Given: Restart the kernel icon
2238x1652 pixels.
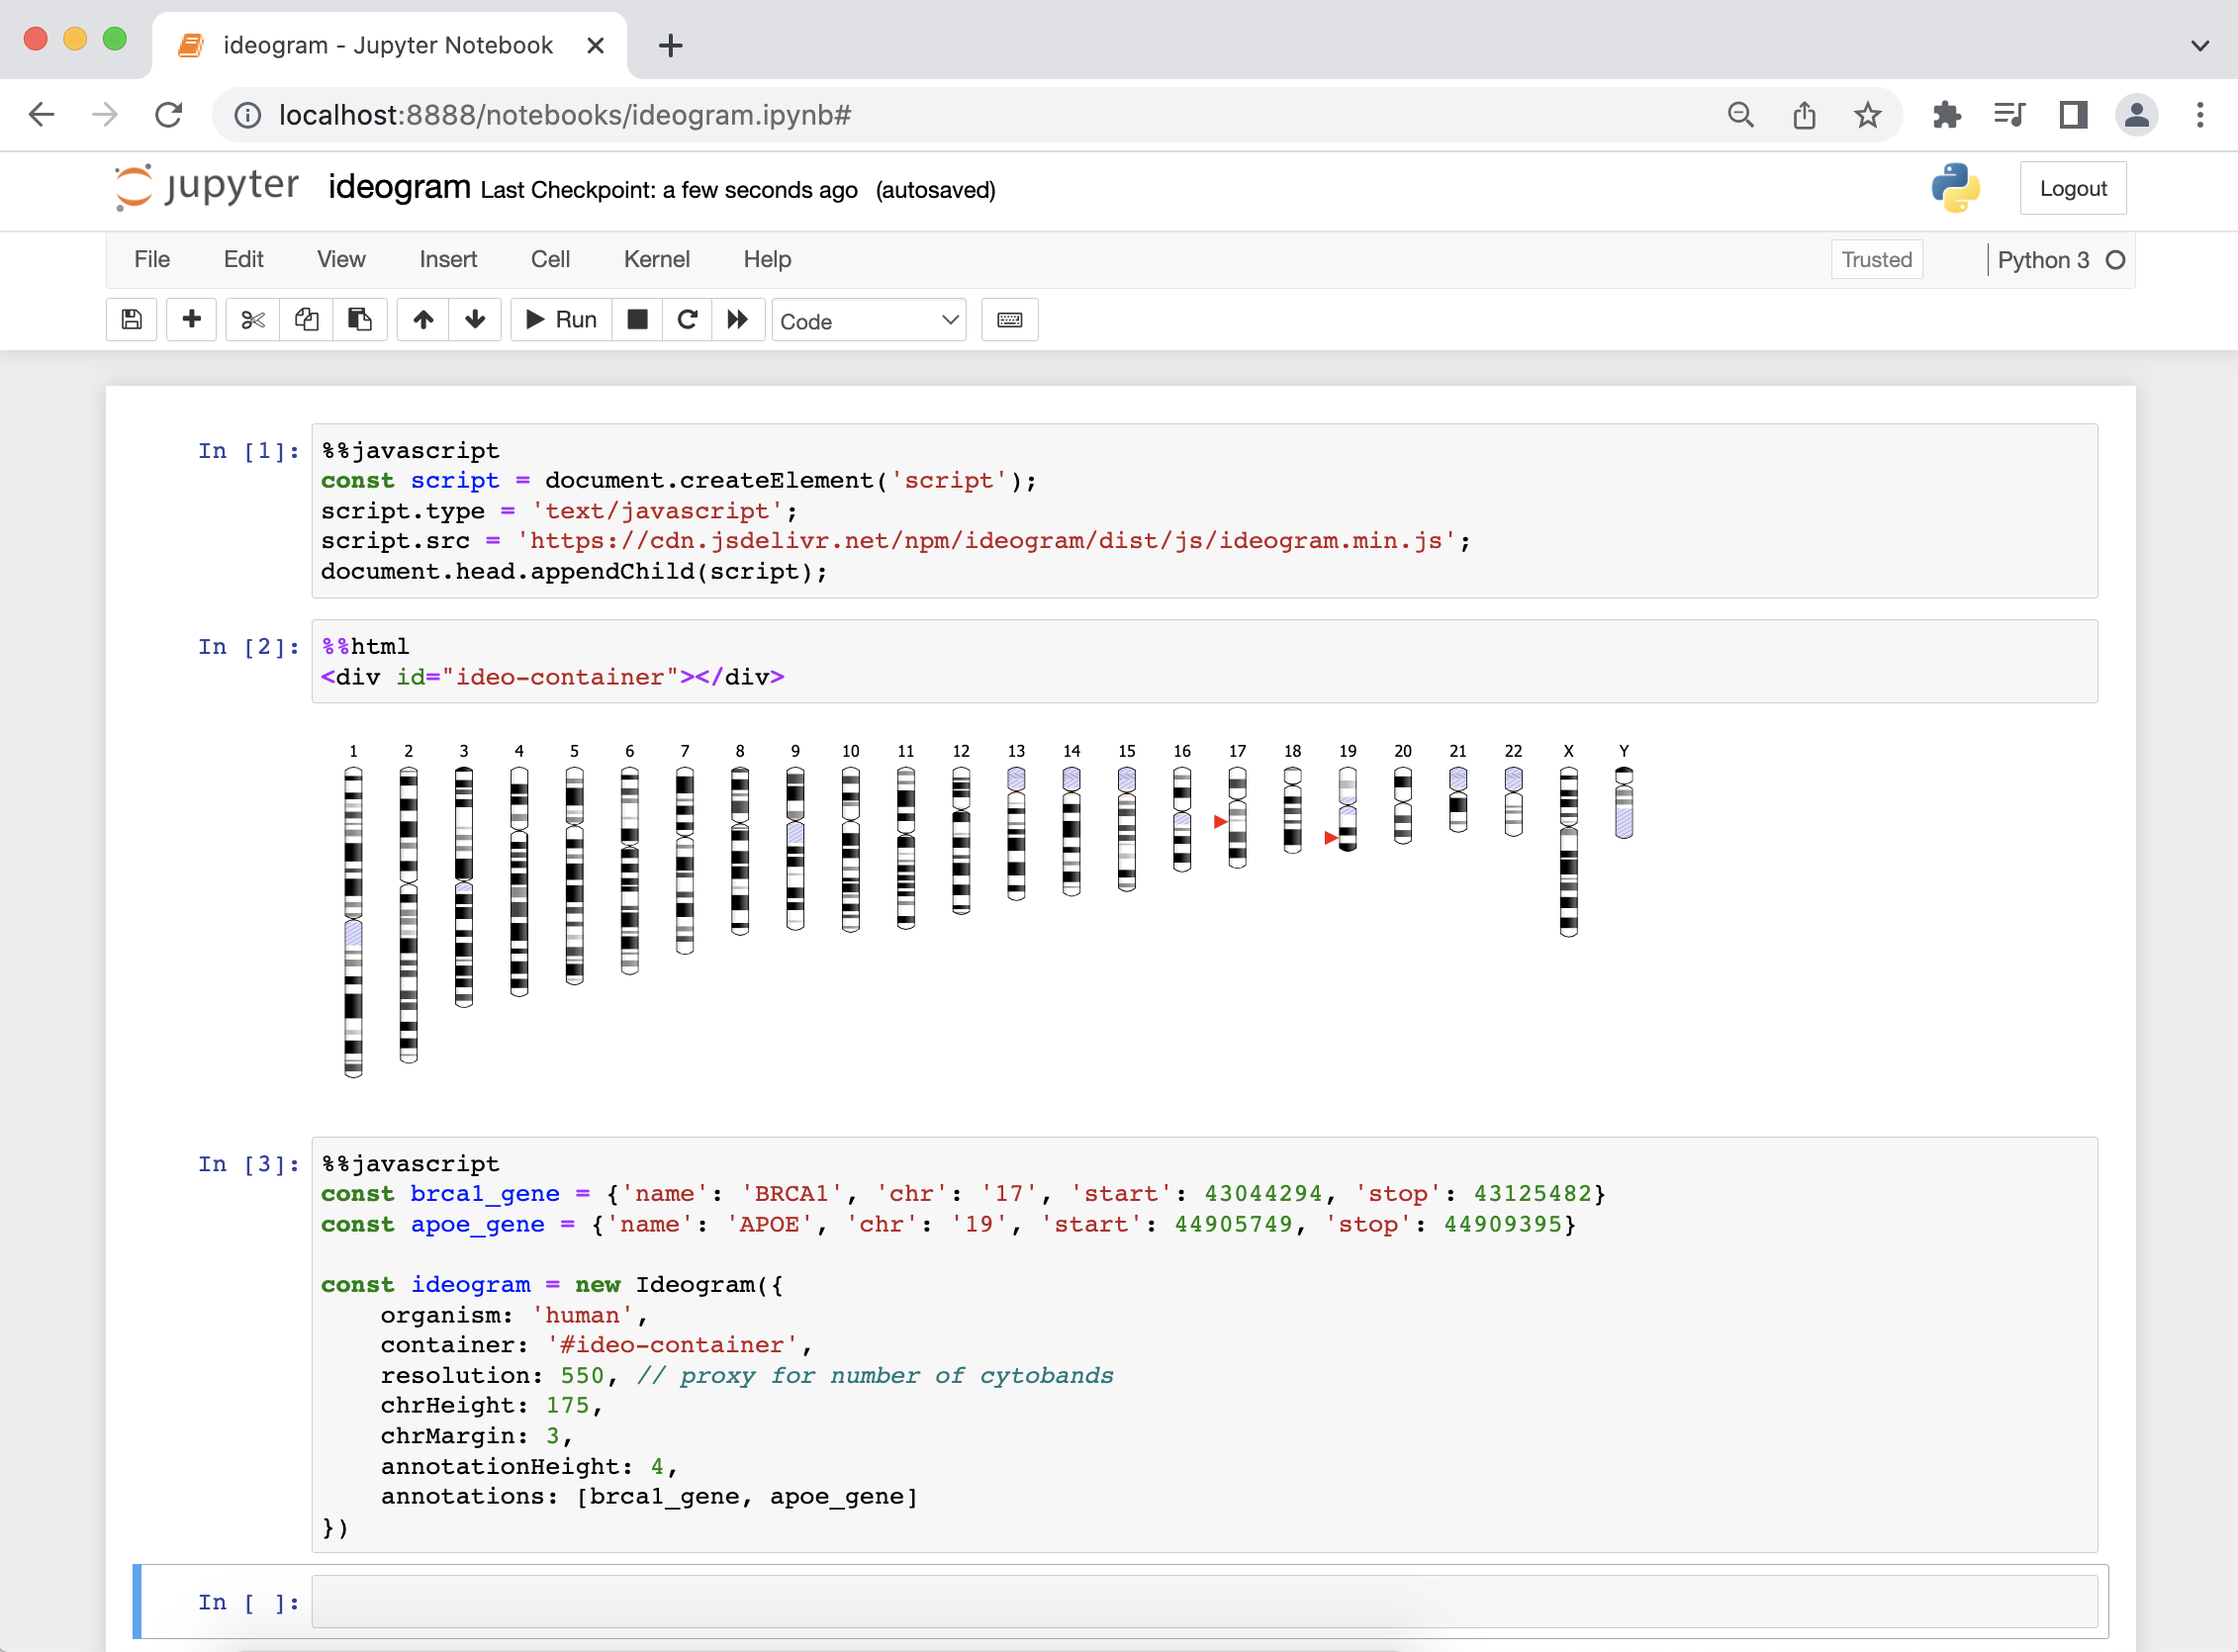Looking at the screenshot, I should coord(687,320).
